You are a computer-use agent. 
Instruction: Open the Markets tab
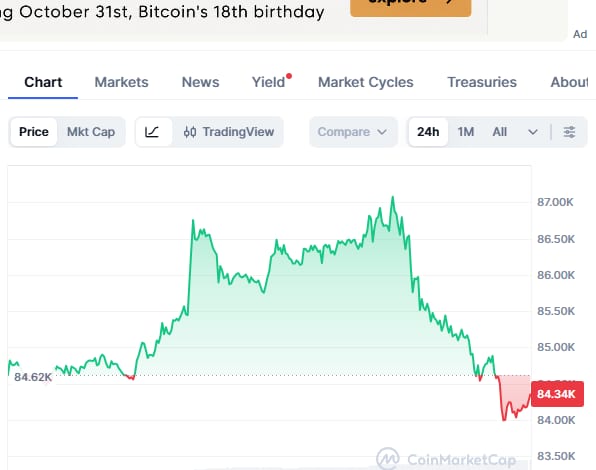point(122,82)
